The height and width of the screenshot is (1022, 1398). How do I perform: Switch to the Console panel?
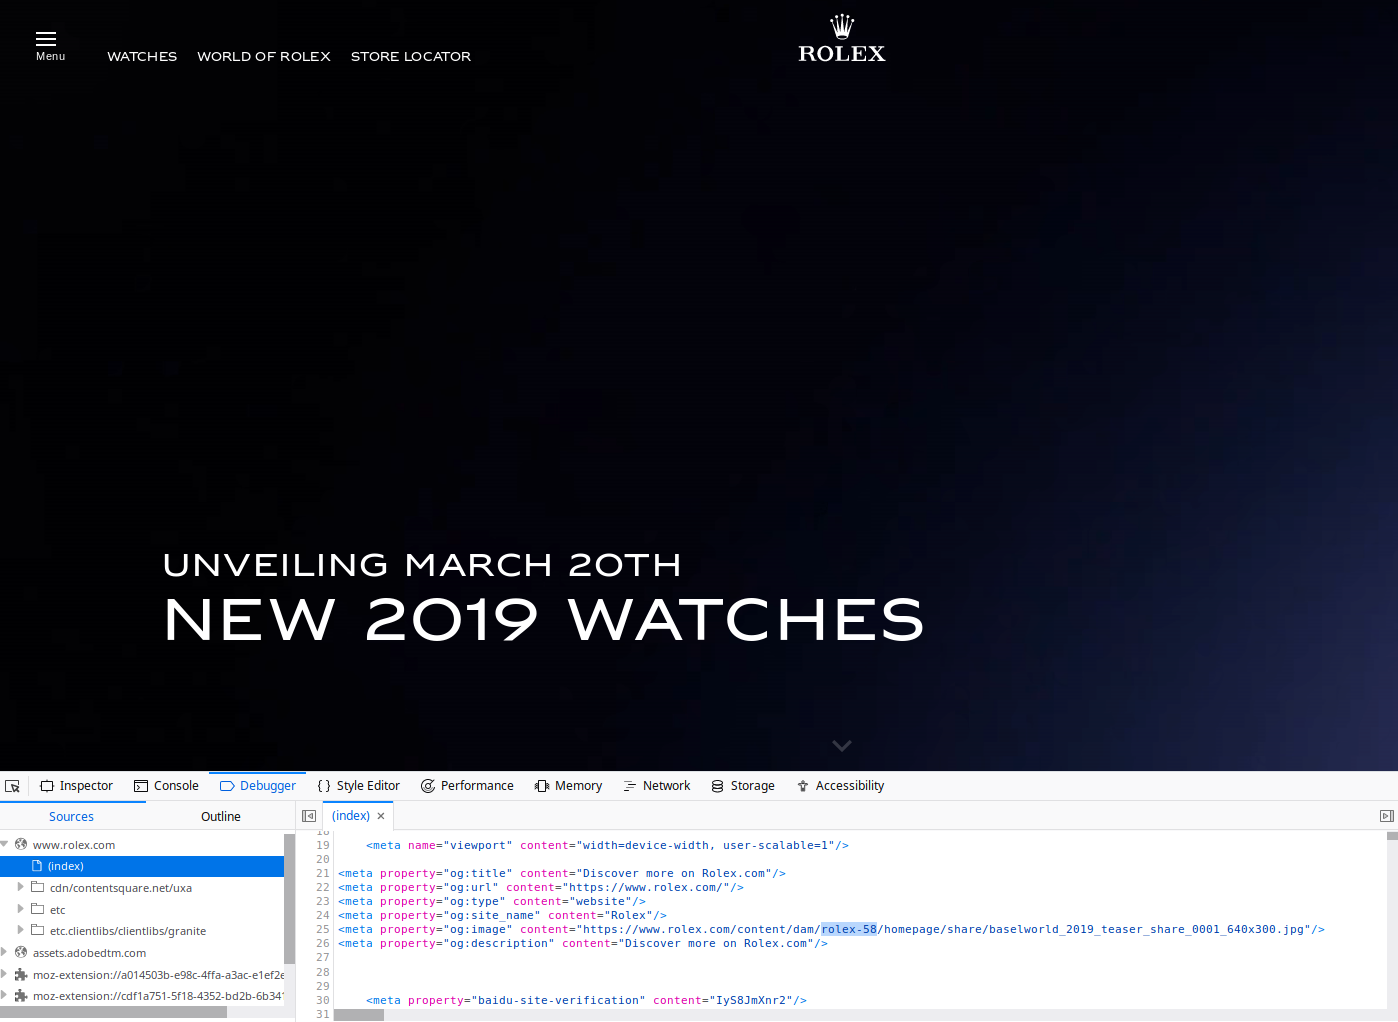(x=167, y=786)
